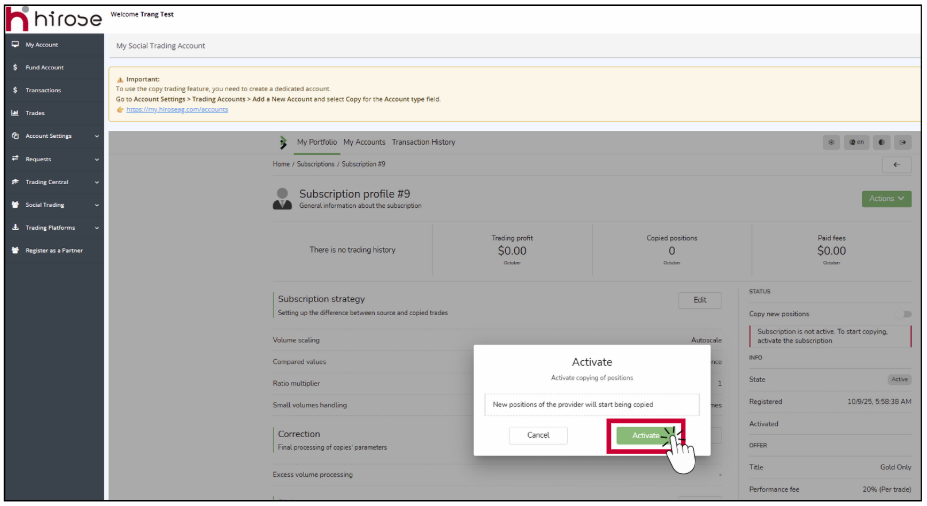Switch the theme with the contrast icon
The width and height of the screenshot is (927, 506).
(x=881, y=142)
